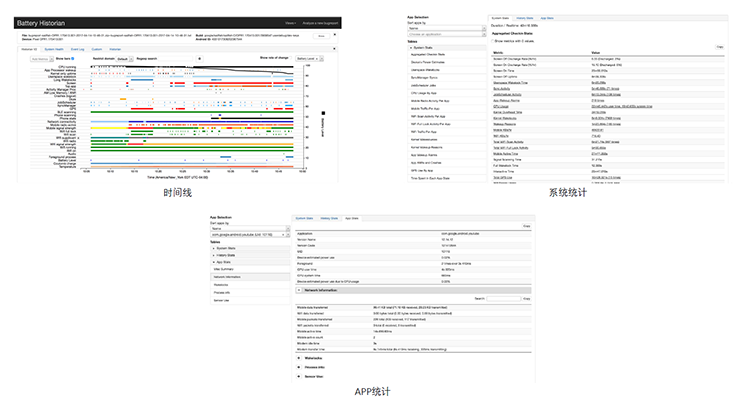Close the bugreport file info panel
This screenshot has height=405, width=750.
pos(334,34)
